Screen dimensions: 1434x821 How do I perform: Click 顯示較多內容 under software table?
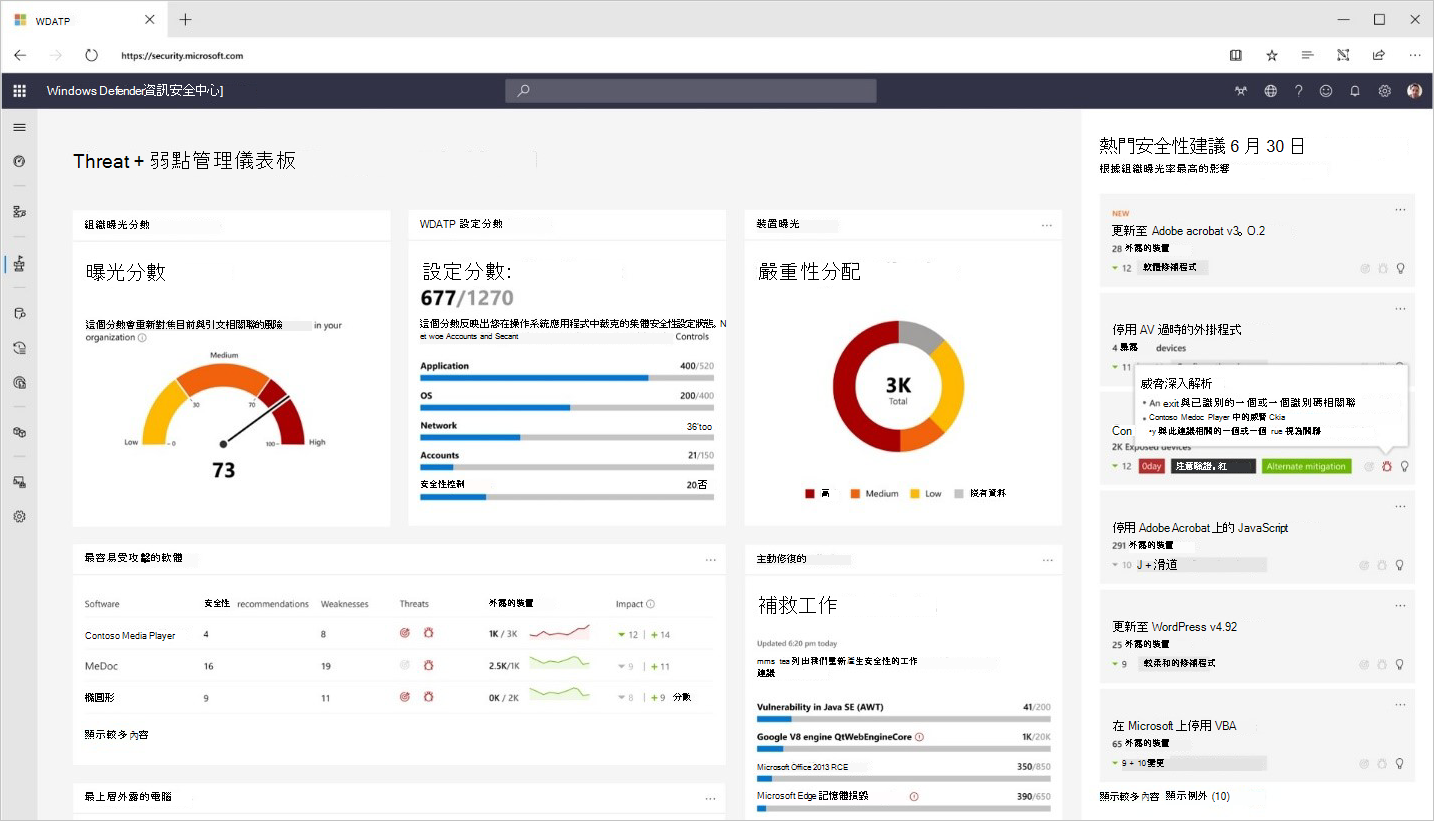(117, 735)
